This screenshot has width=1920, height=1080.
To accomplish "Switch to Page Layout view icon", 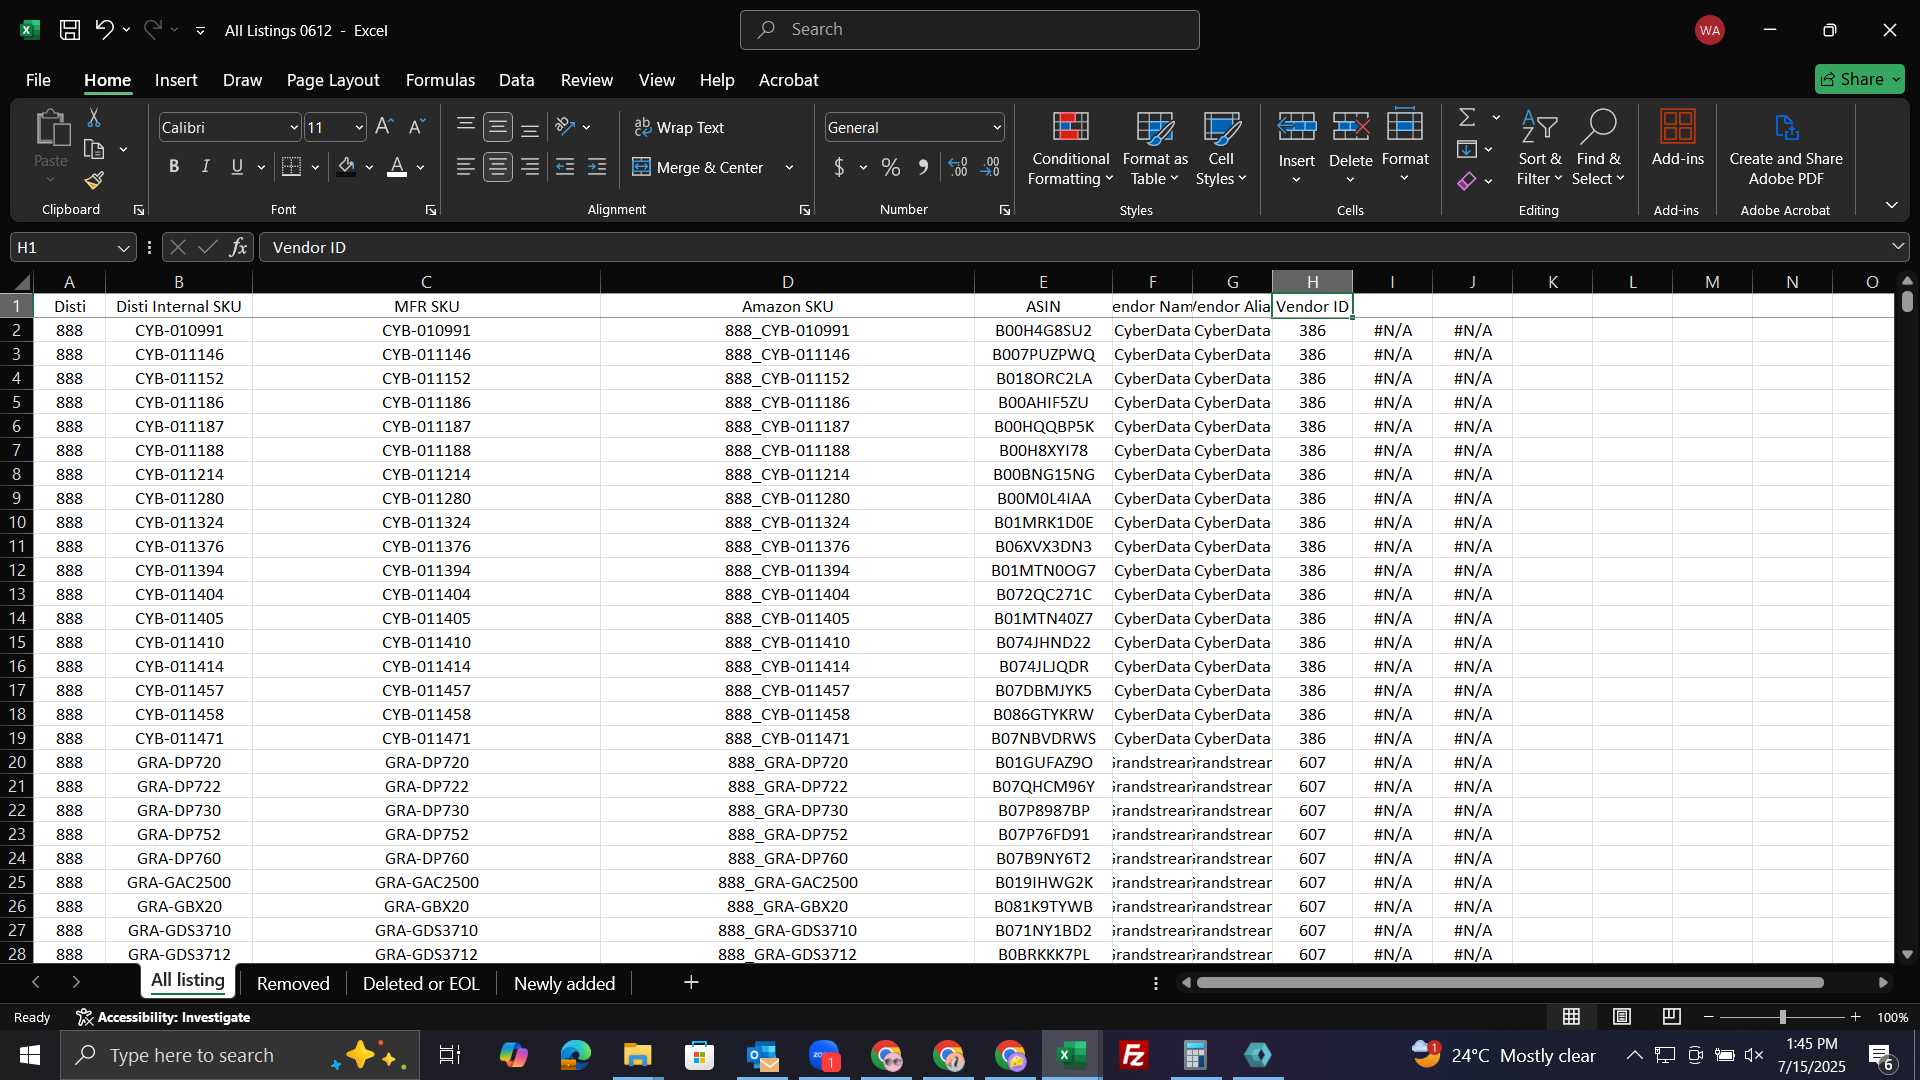I will pyautogui.click(x=1622, y=1017).
